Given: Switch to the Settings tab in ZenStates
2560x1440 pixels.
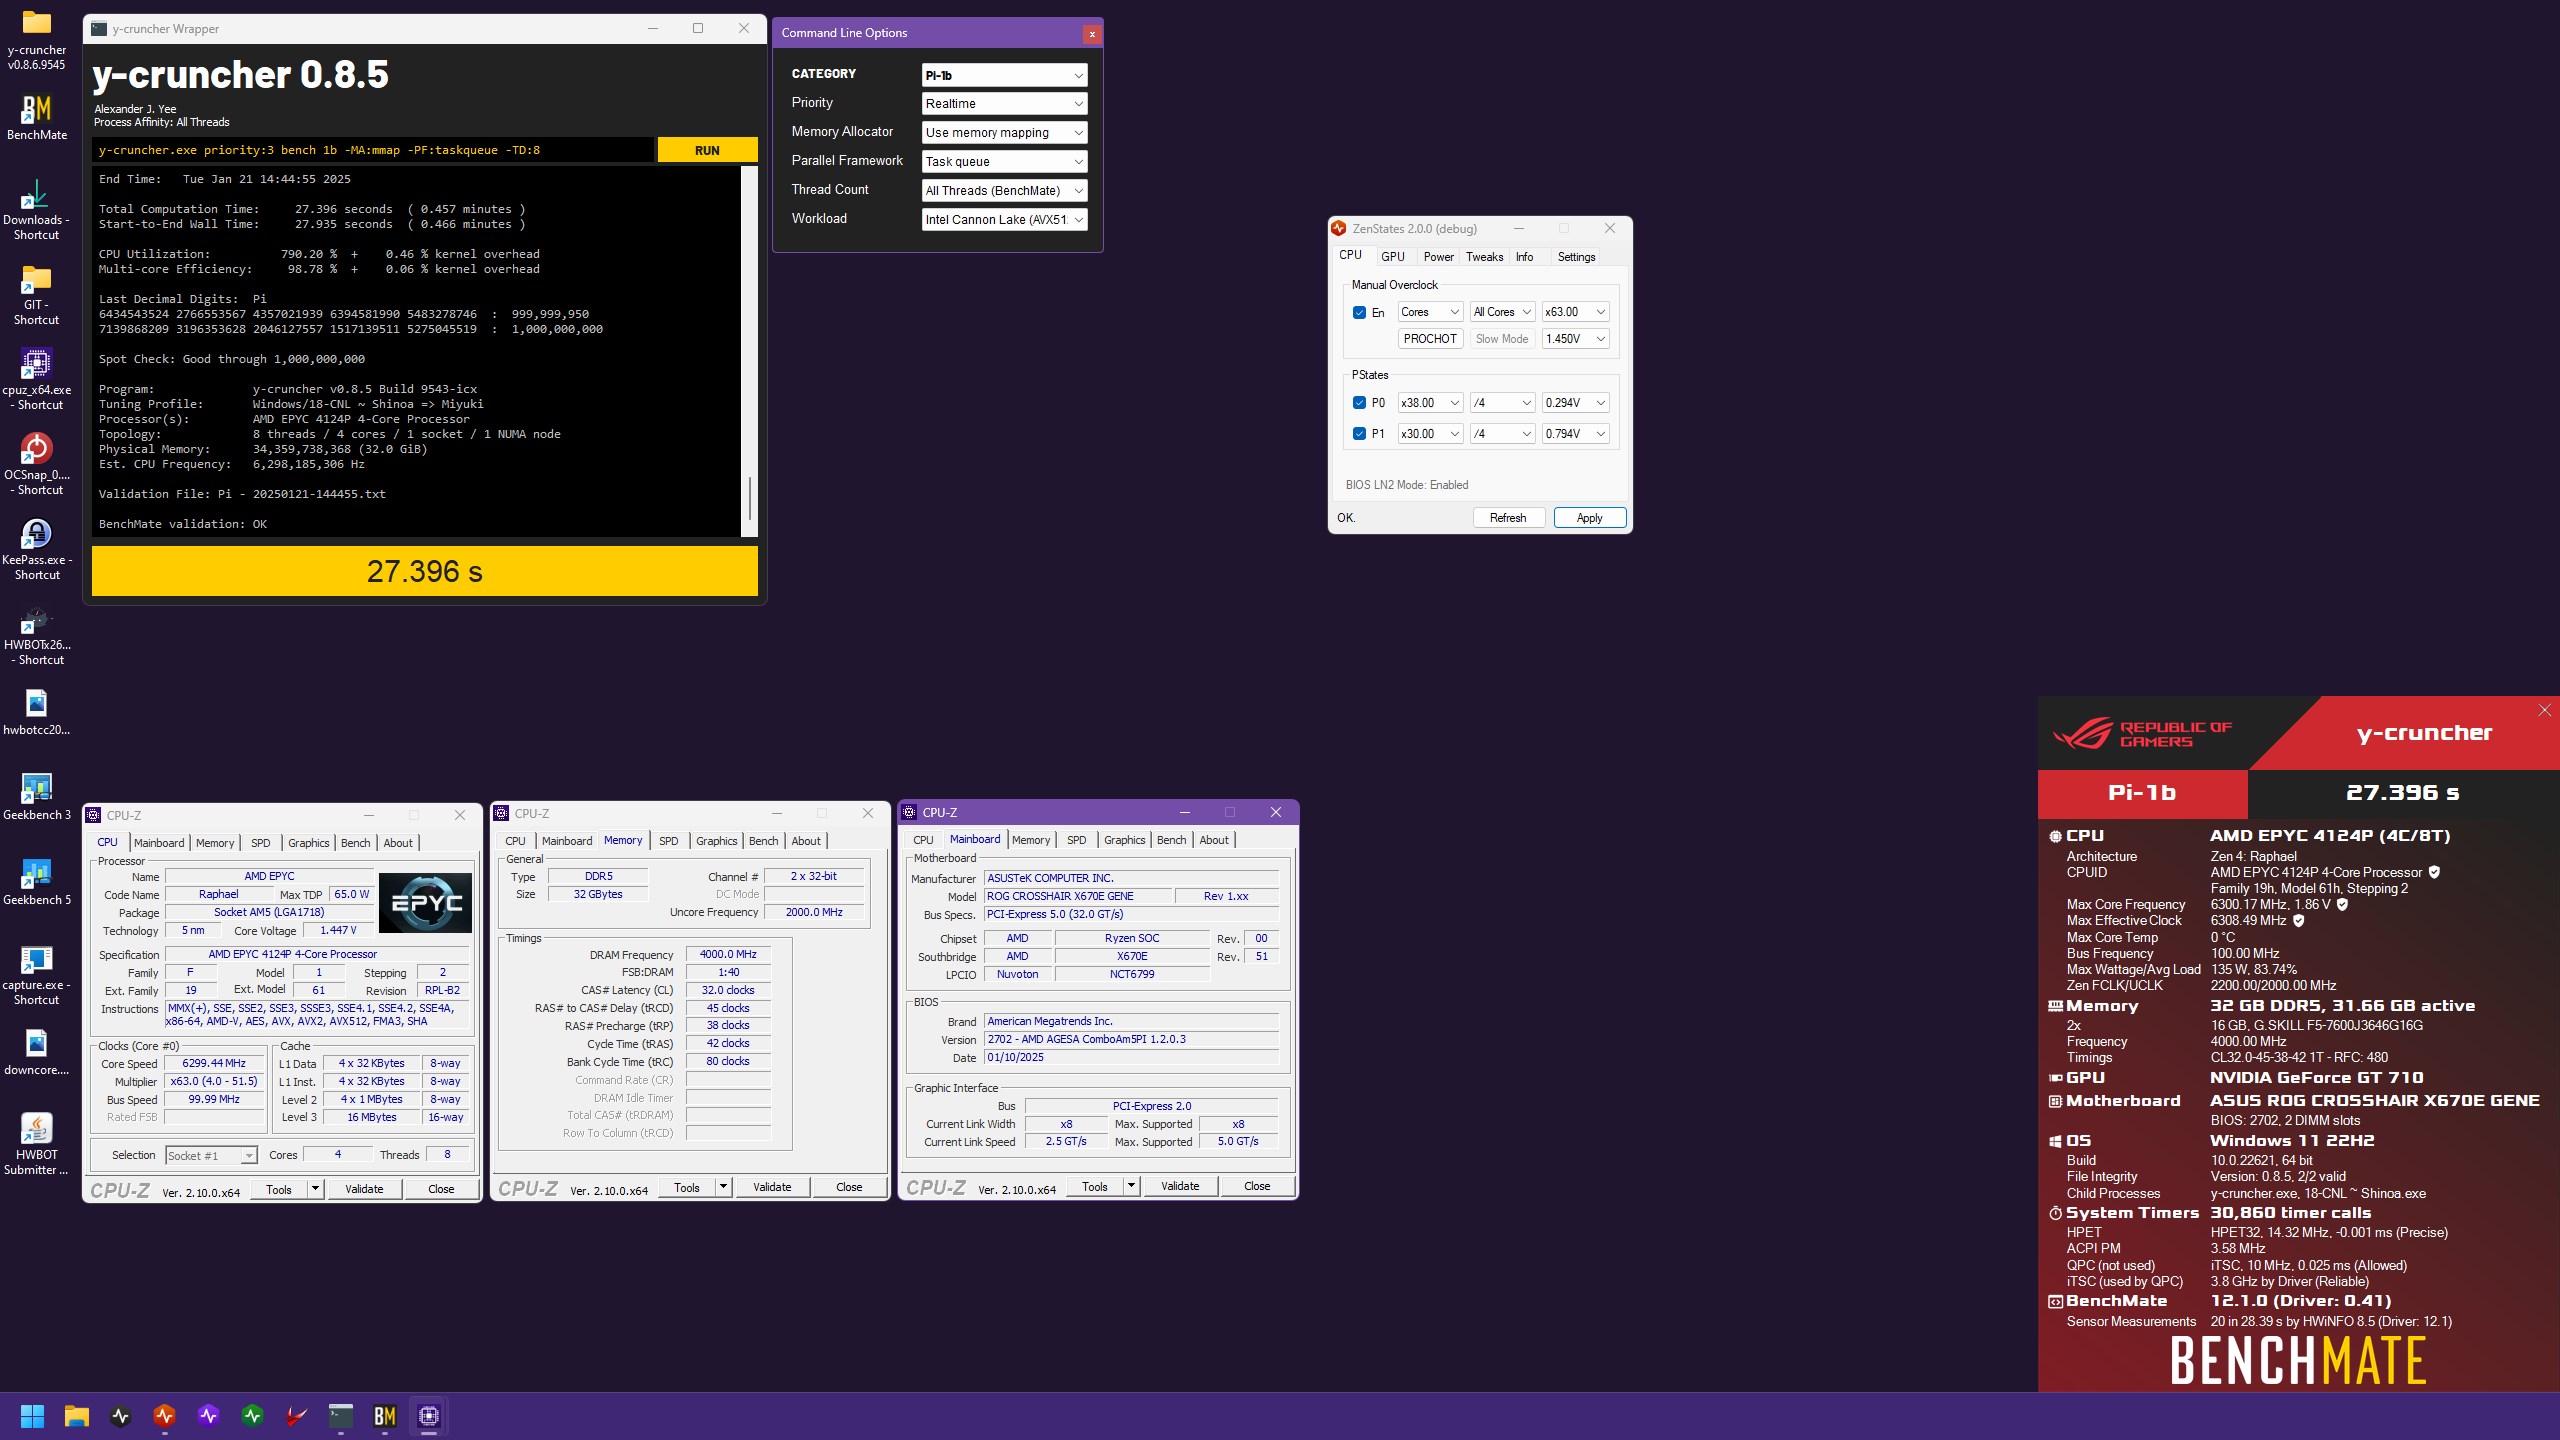Looking at the screenshot, I should (x=1576, y=257).
